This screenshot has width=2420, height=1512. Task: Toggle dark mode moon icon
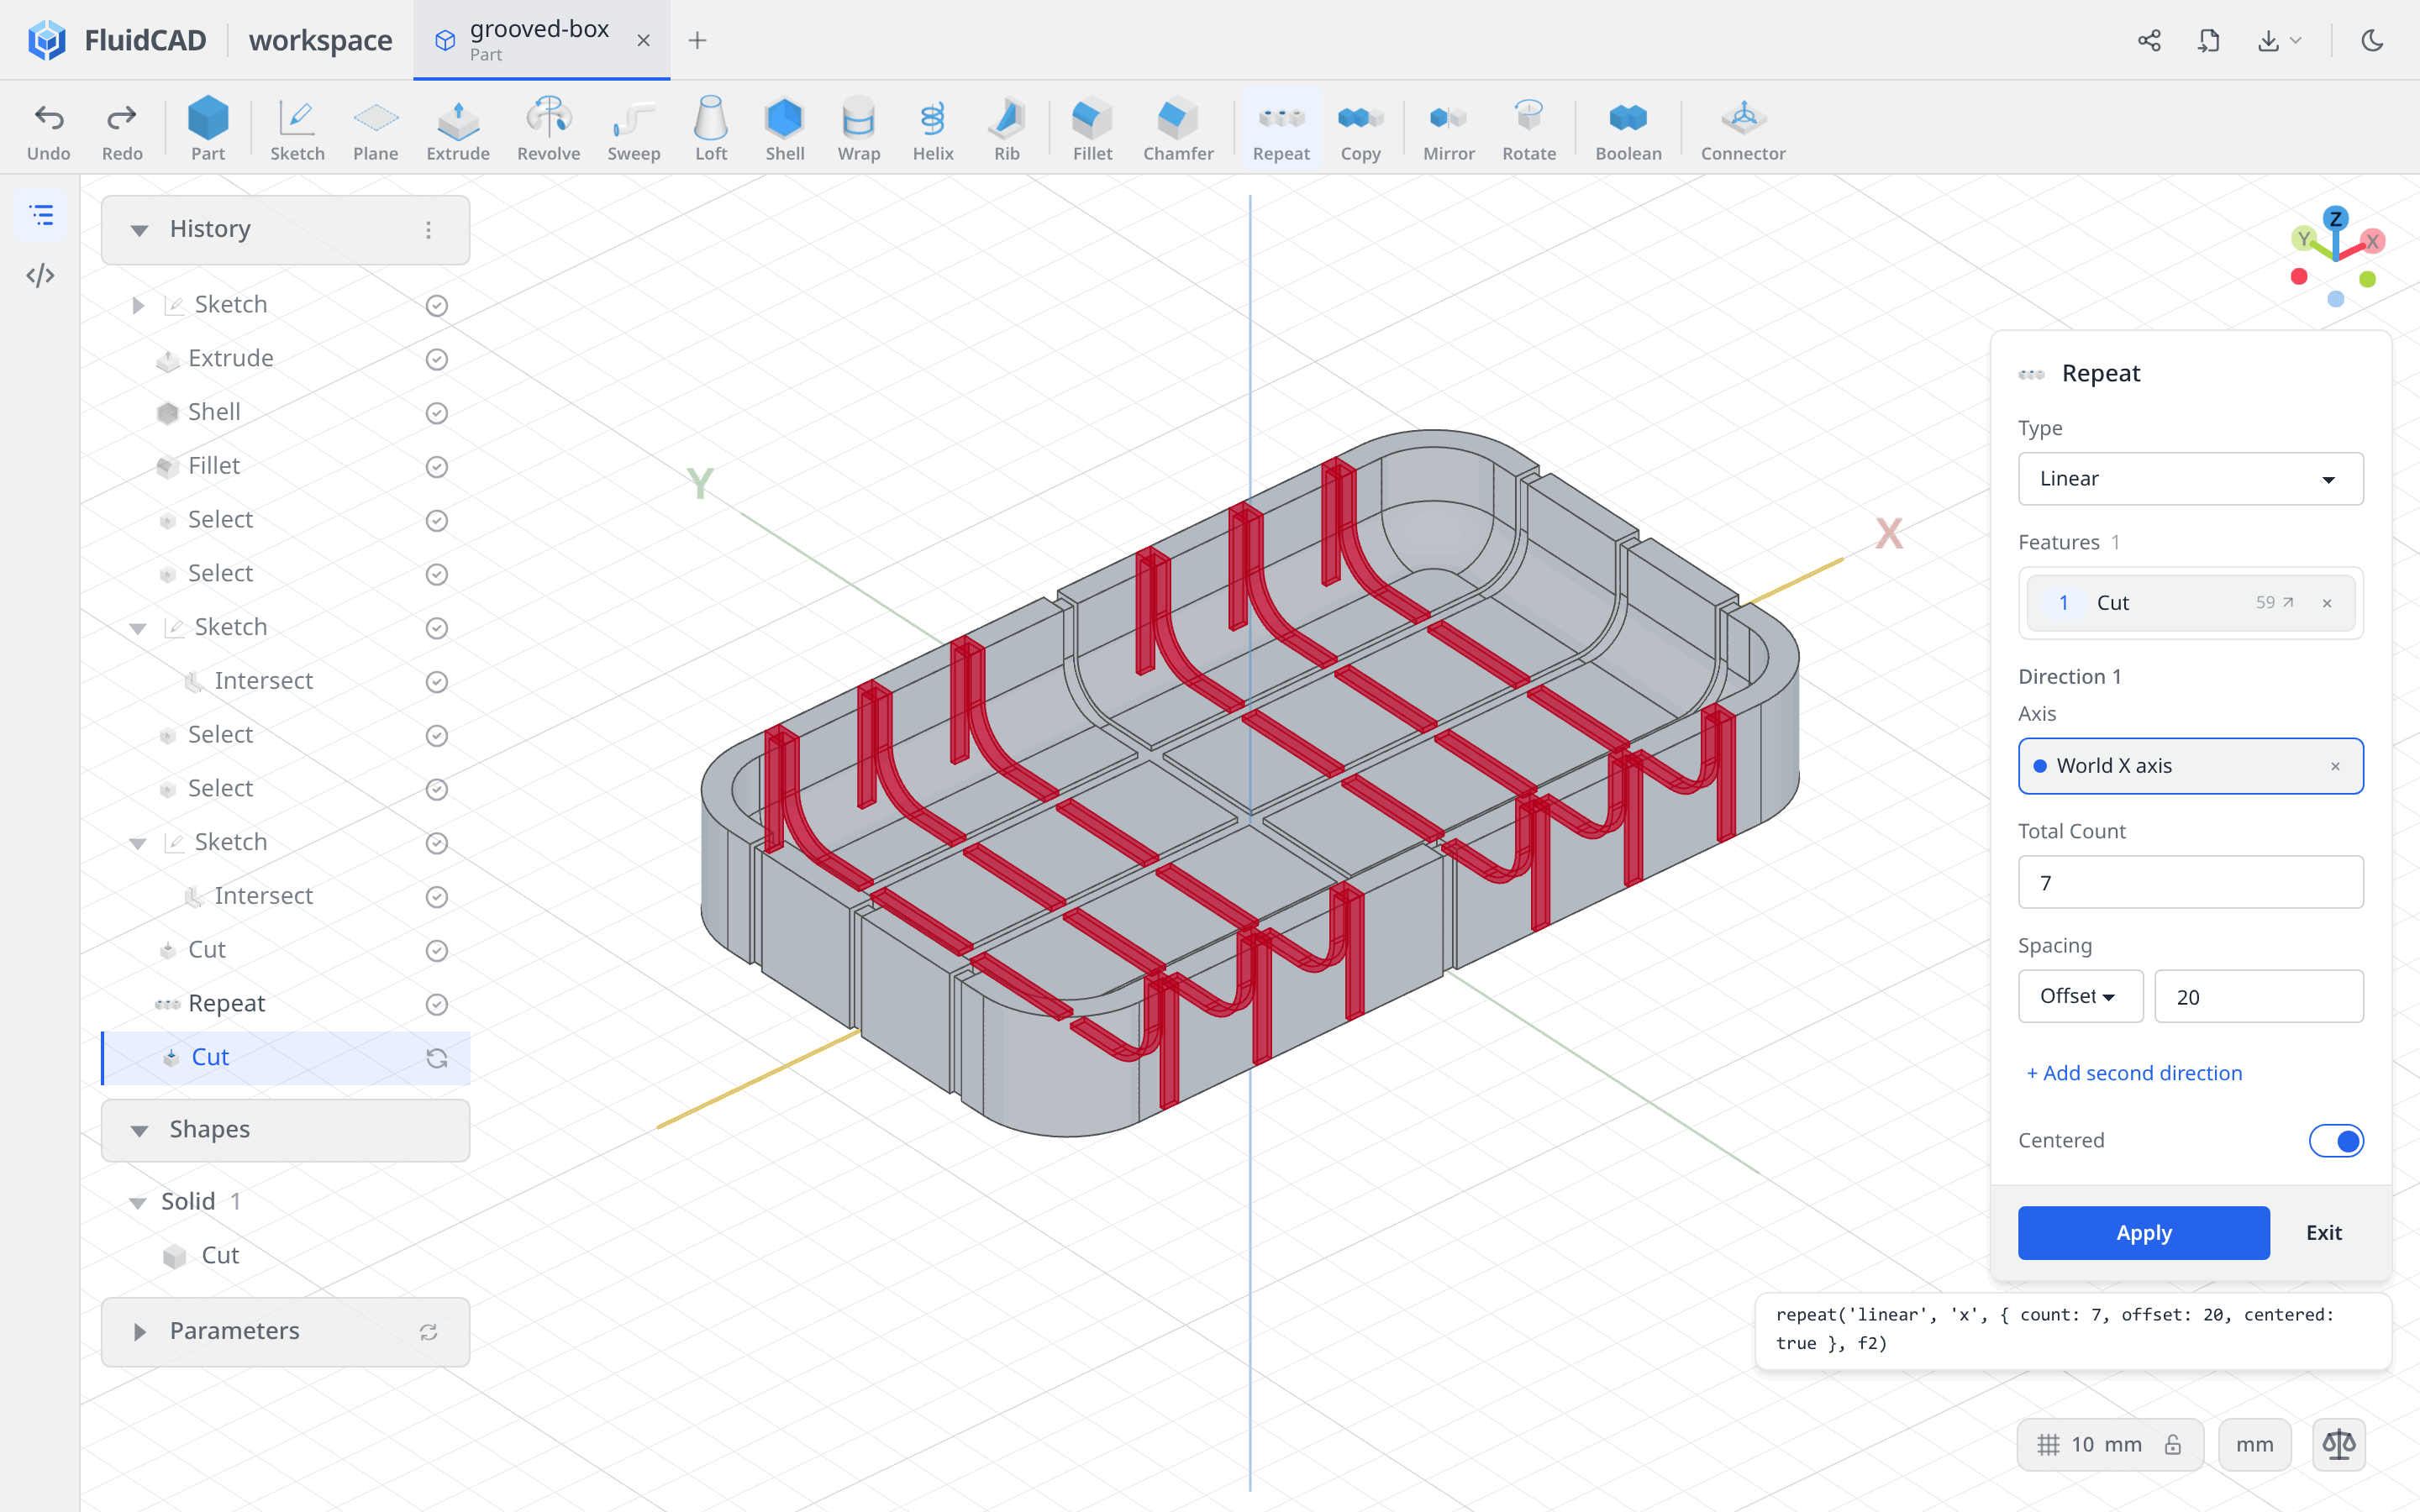2372,40
